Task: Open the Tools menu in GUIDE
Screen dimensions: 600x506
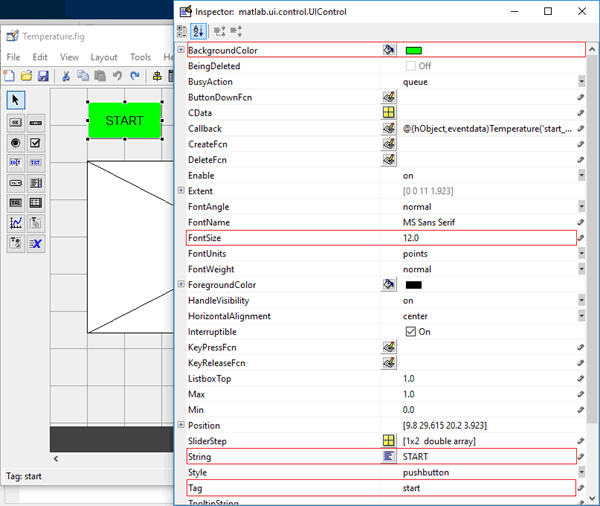Action: (140, 57)
